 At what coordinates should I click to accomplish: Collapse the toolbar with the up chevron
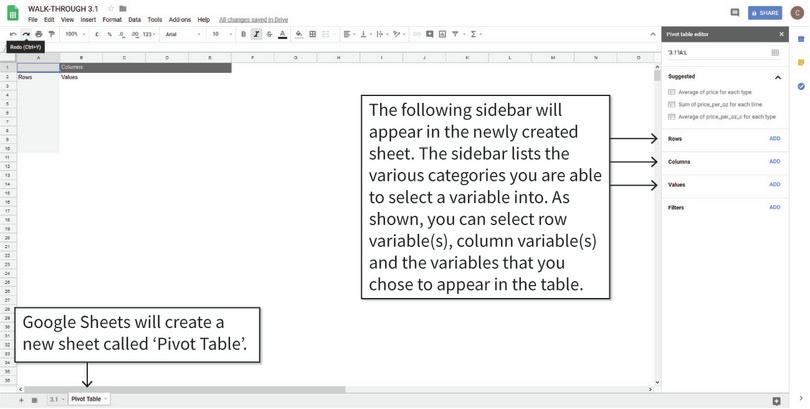[653, 34]
